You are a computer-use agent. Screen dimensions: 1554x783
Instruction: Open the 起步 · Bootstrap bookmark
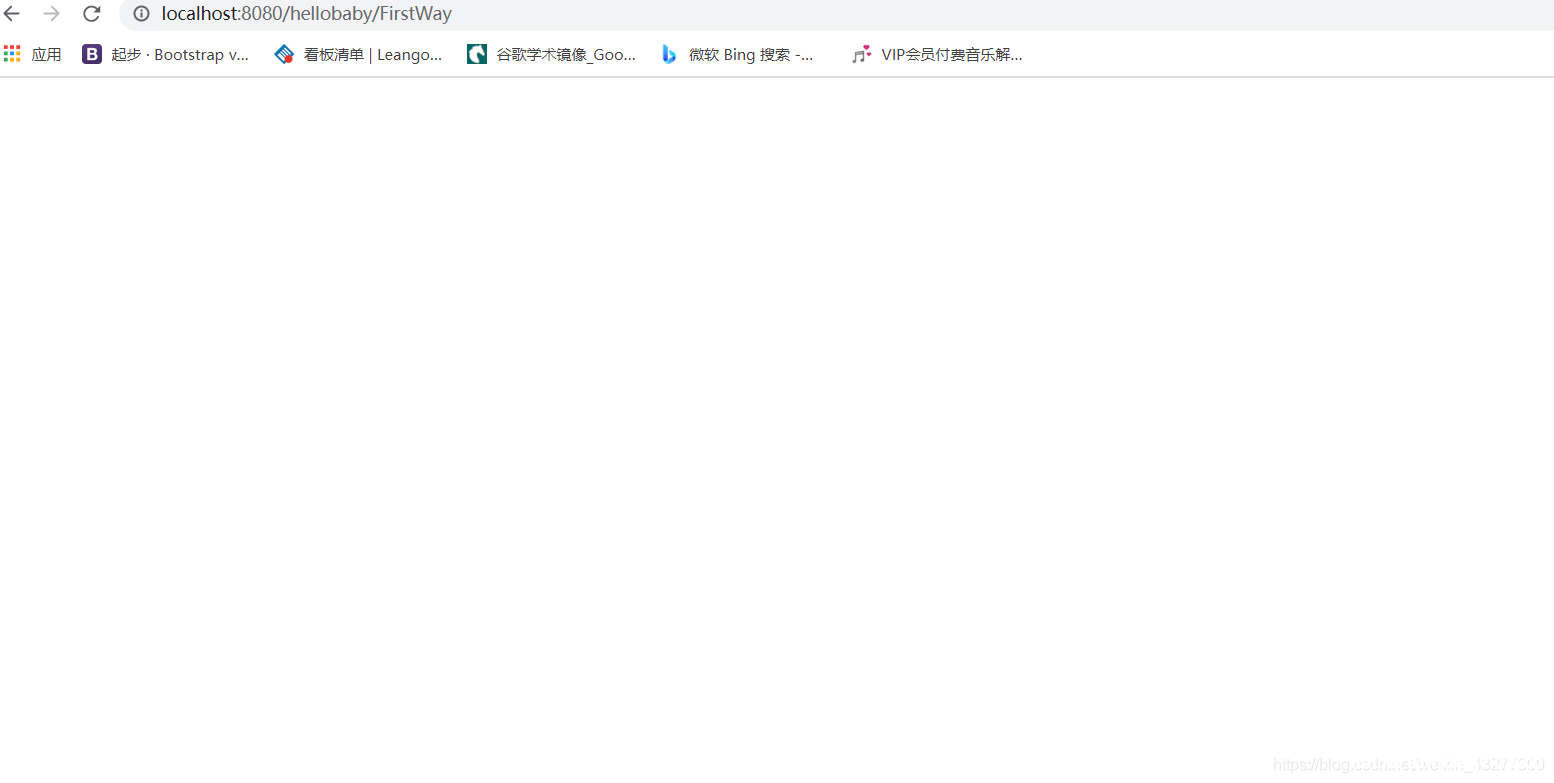click(x=180, y=54)
